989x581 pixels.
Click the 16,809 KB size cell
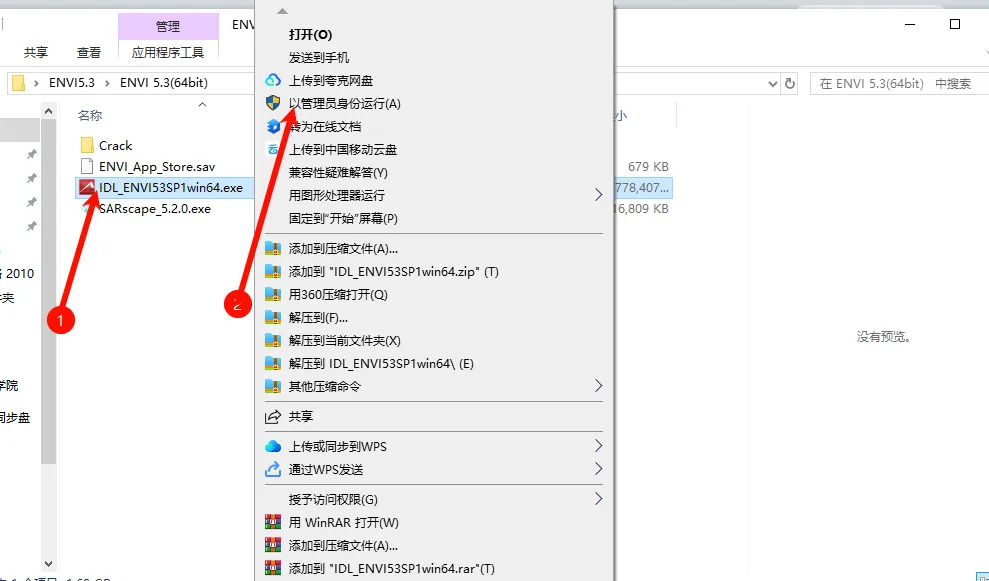tap(640, 208)
